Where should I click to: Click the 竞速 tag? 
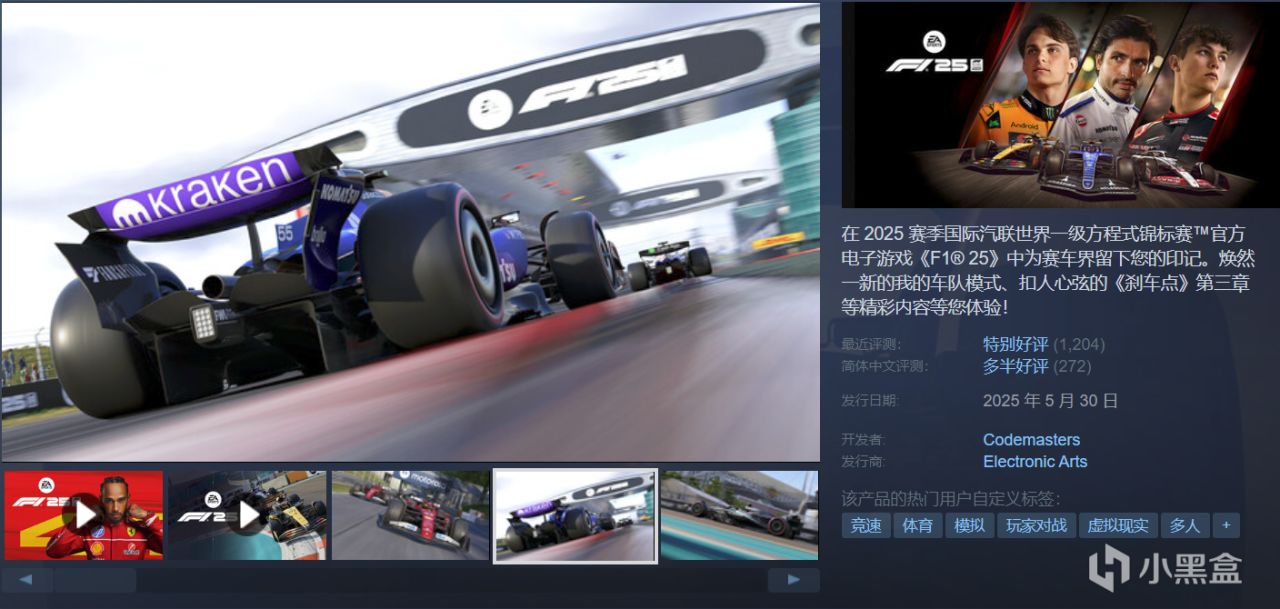pyautogui.click(x=866, y=525)
